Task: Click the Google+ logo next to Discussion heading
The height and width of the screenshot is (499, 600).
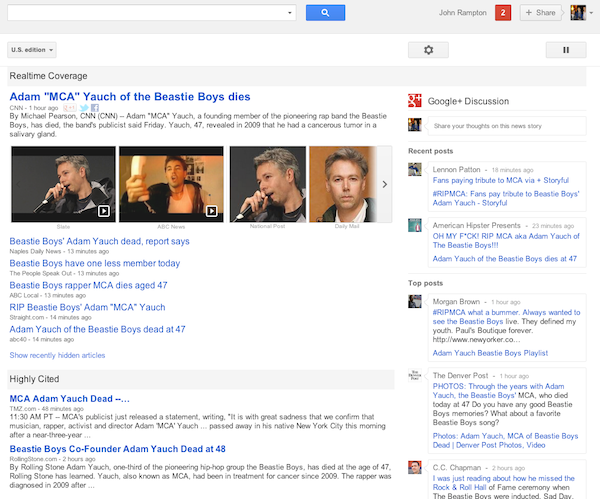Action: pos(415,100)
